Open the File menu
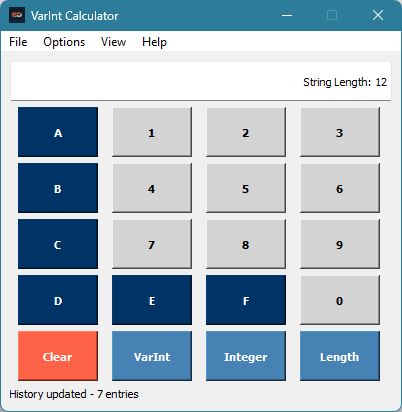402x412 pixels. (18, 42)
